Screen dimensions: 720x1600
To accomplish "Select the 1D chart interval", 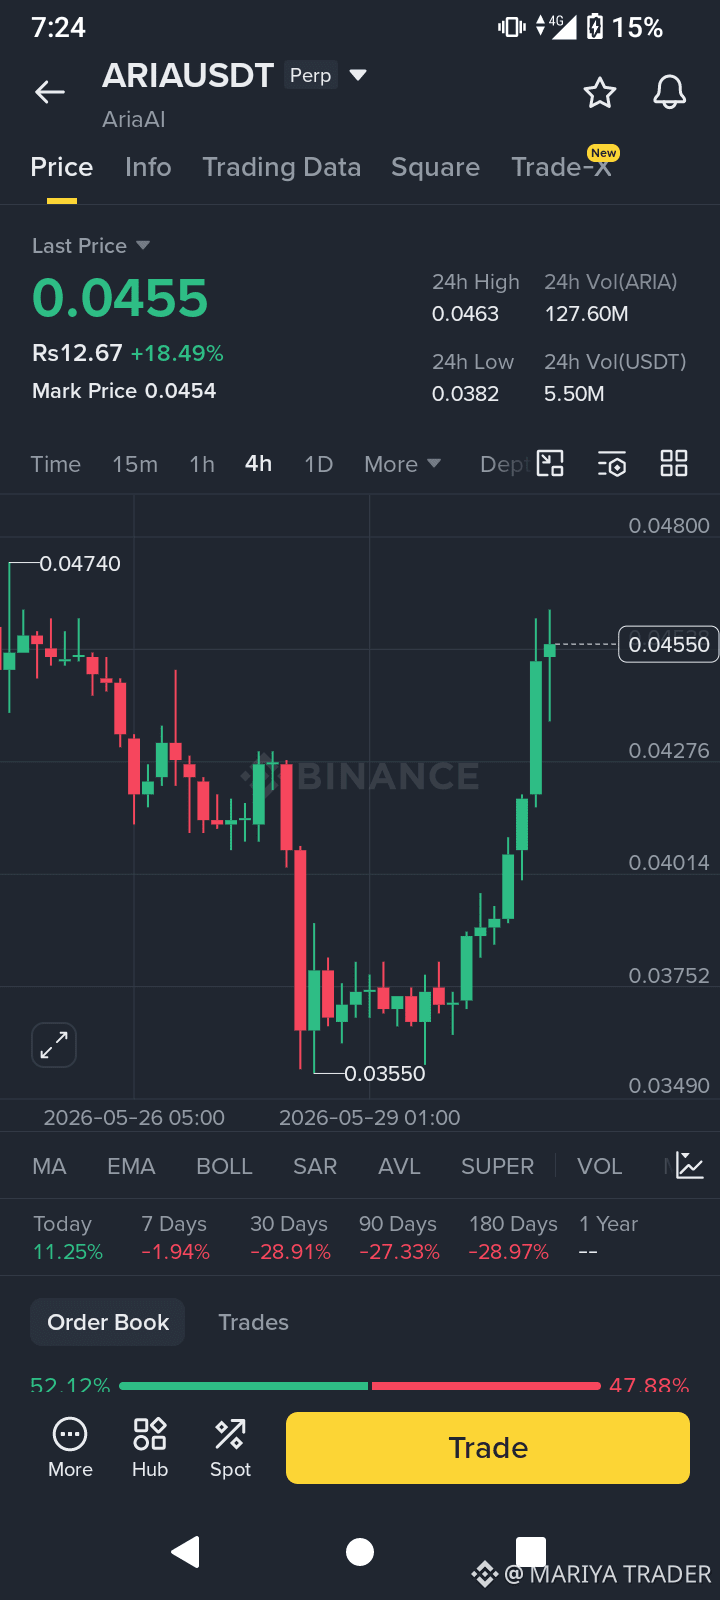I will pyautogui.click(x=319, y=464).
